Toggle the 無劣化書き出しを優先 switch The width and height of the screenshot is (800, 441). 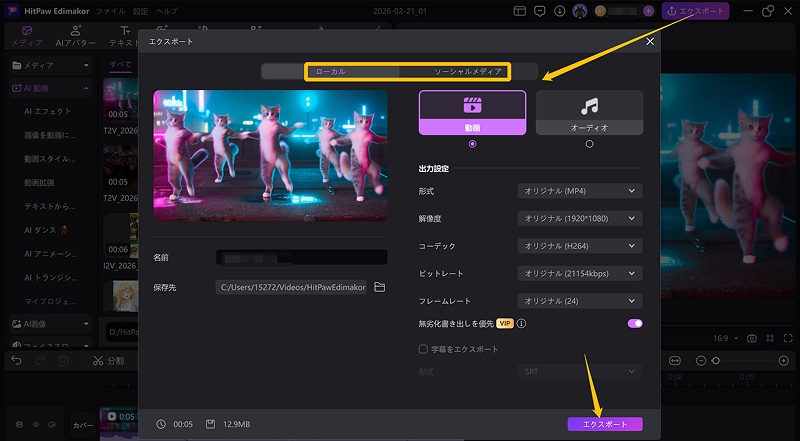tap(635, 324)
